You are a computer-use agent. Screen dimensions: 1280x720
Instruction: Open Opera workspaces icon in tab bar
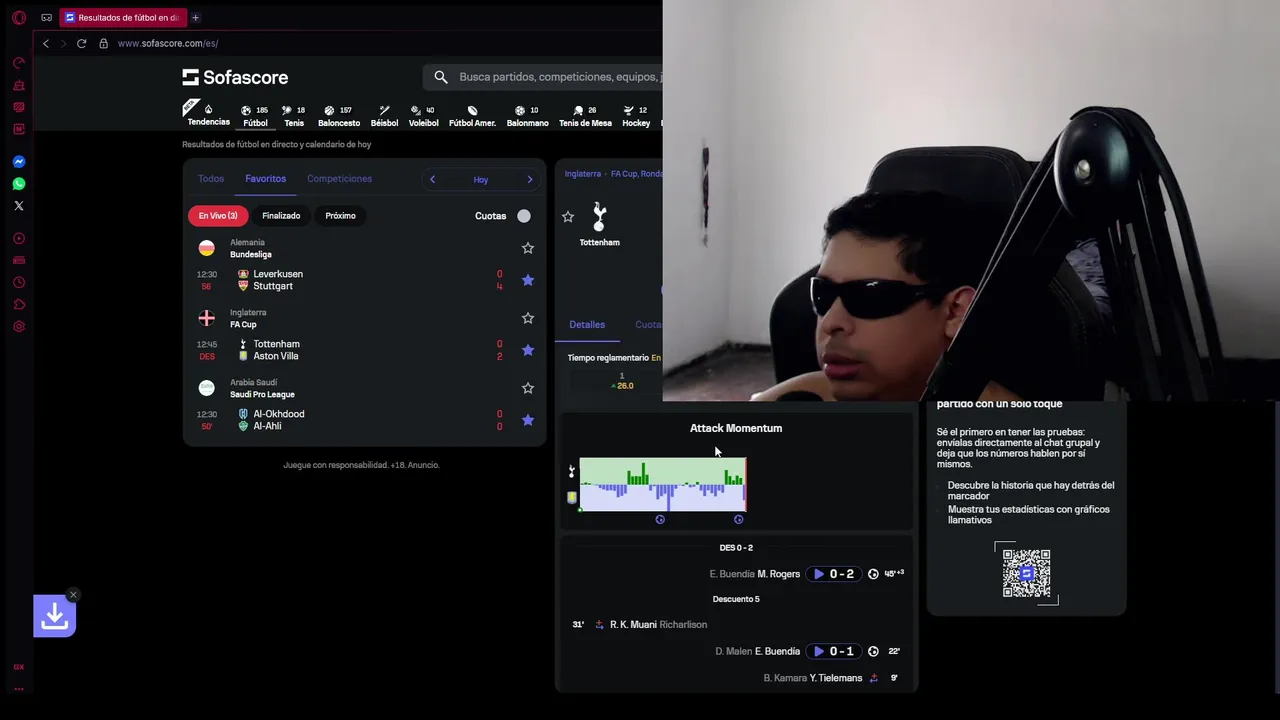click(x=46, y=17)
